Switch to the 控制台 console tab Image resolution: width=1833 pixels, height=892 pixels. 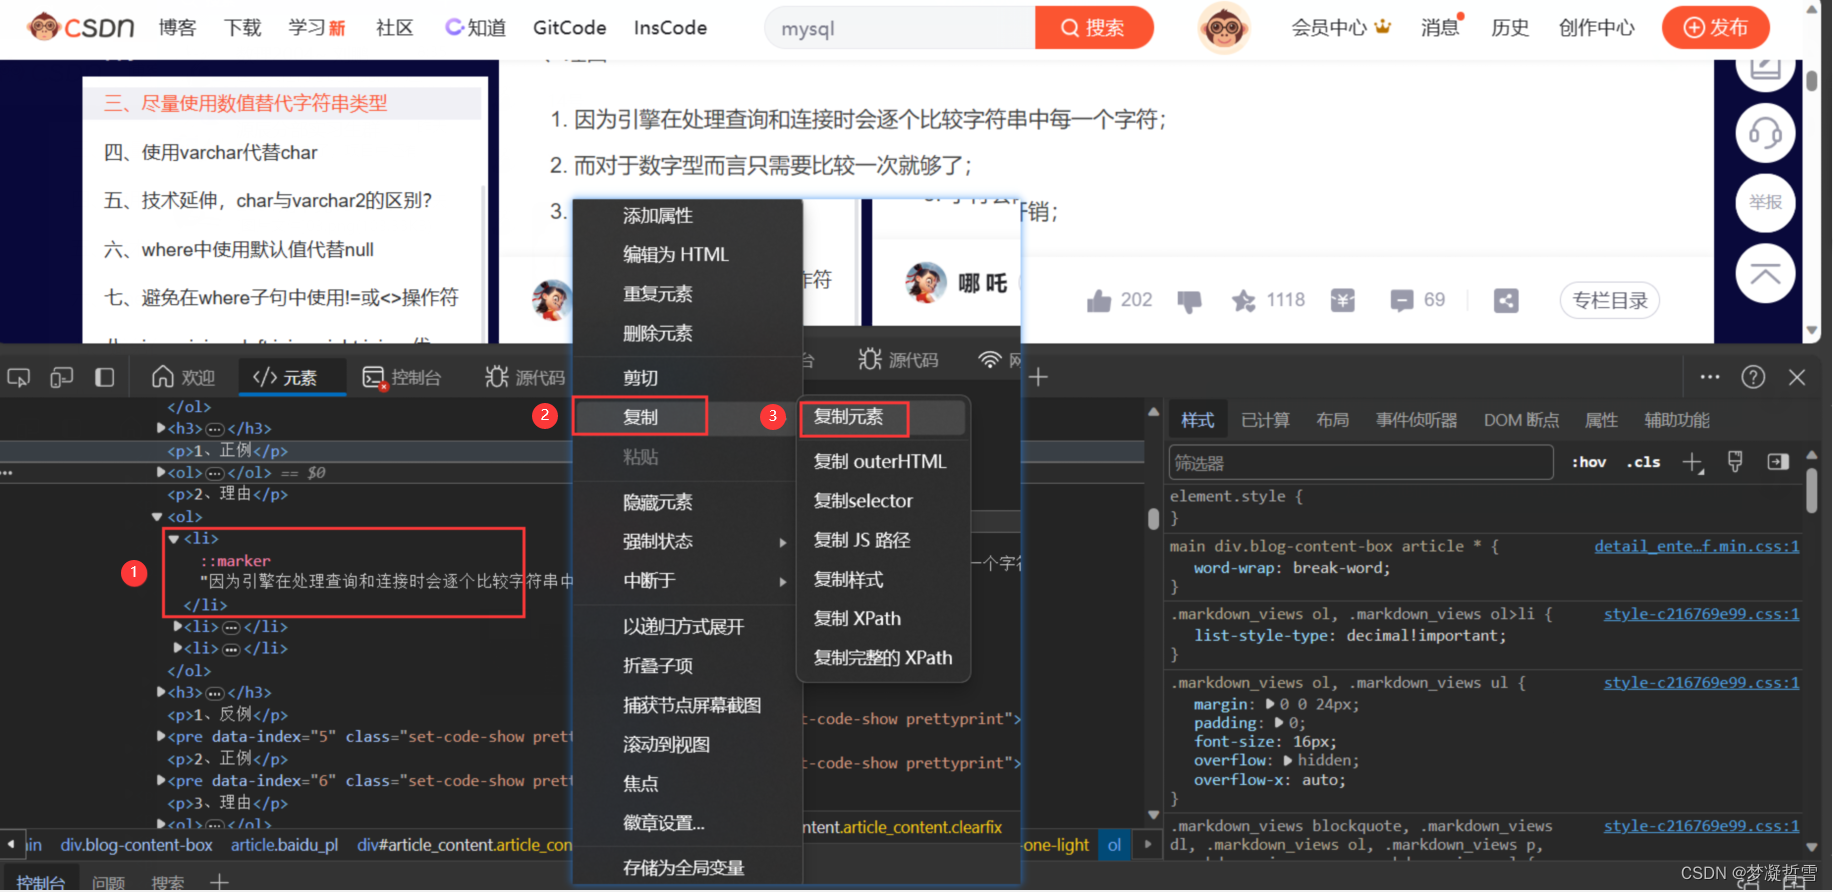402,377
